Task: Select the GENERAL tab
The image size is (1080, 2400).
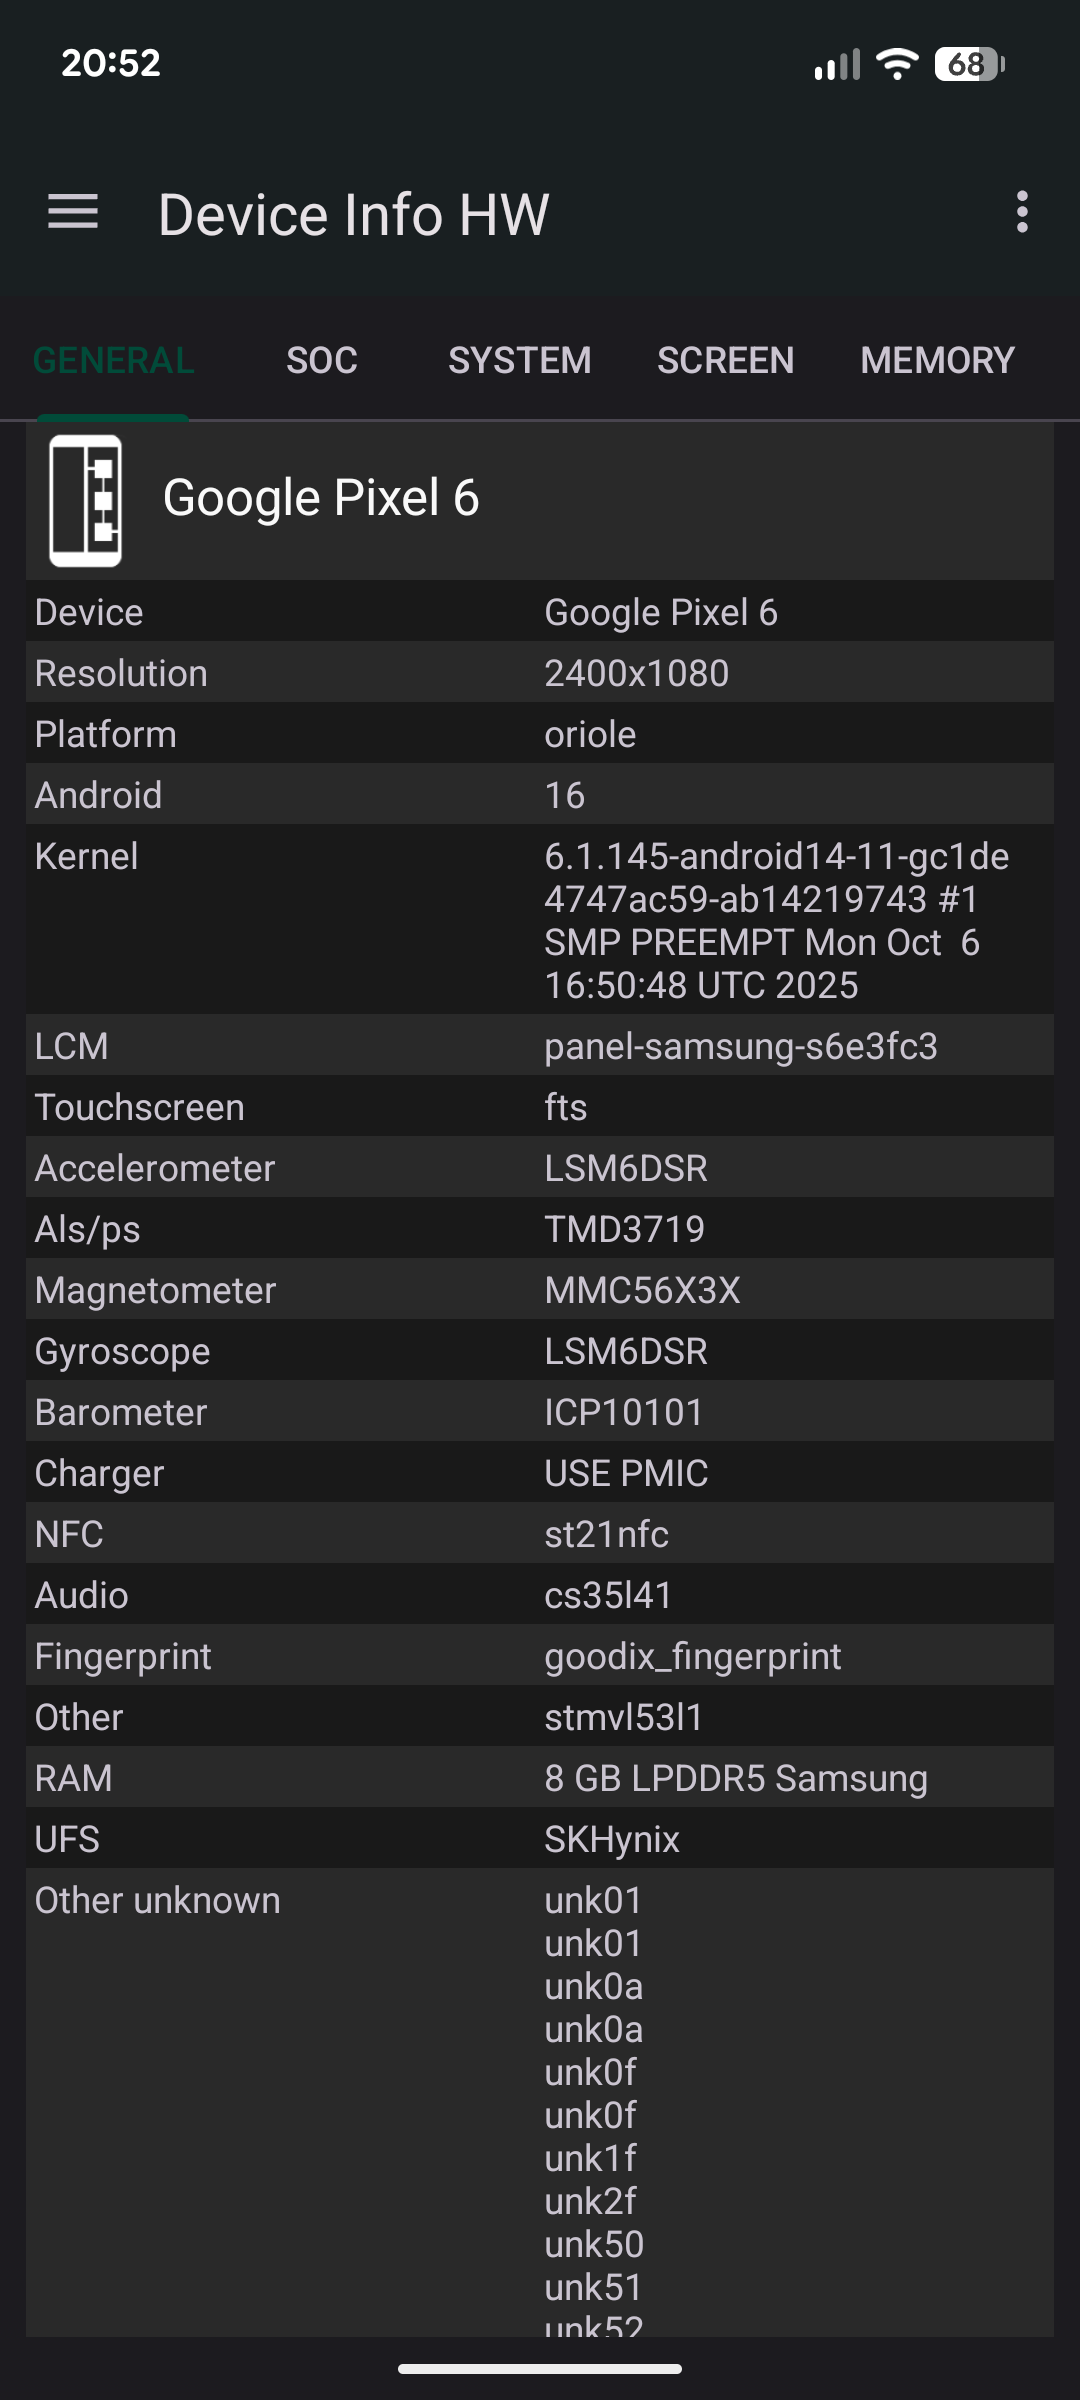Action: click(x=113, y=360)
